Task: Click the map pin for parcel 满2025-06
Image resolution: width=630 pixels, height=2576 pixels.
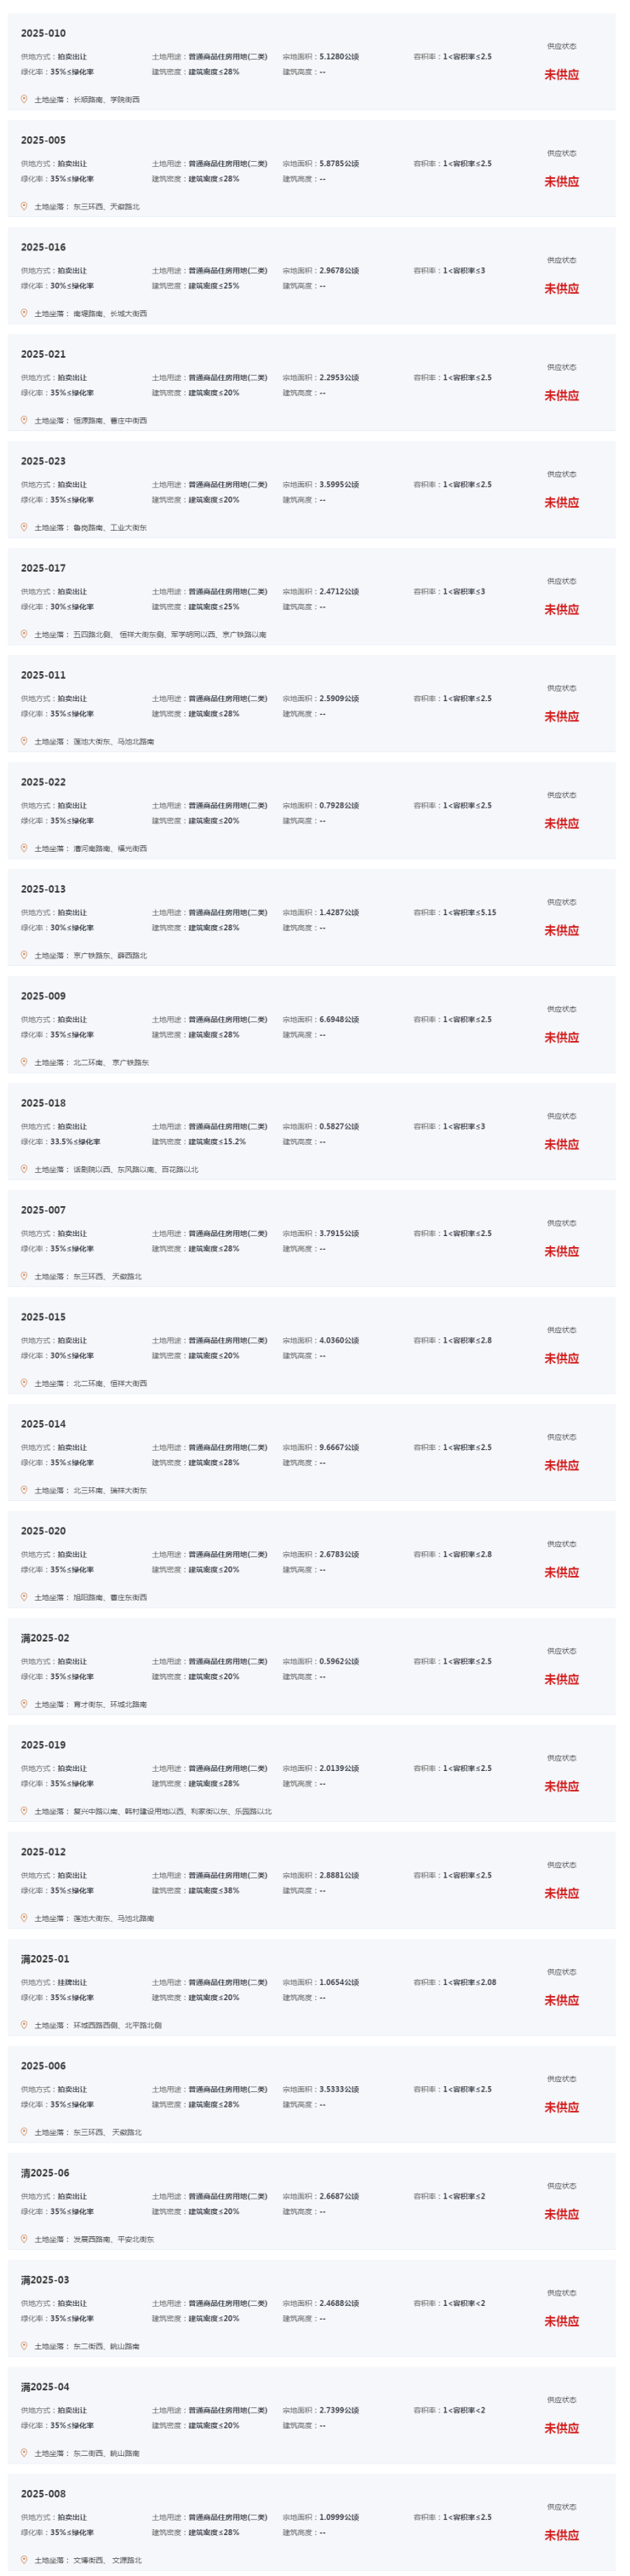Action: 24,2239
